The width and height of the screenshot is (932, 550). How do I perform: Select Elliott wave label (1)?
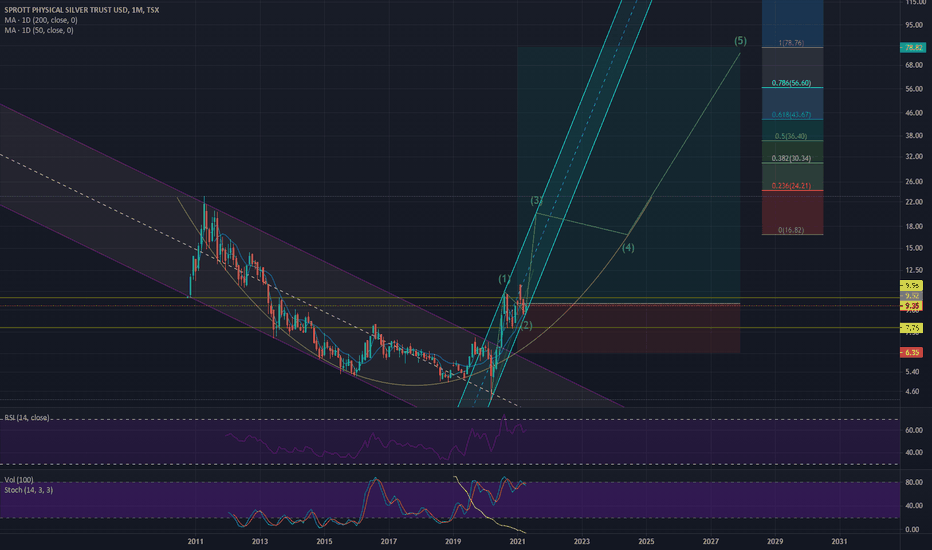point(505,278)
